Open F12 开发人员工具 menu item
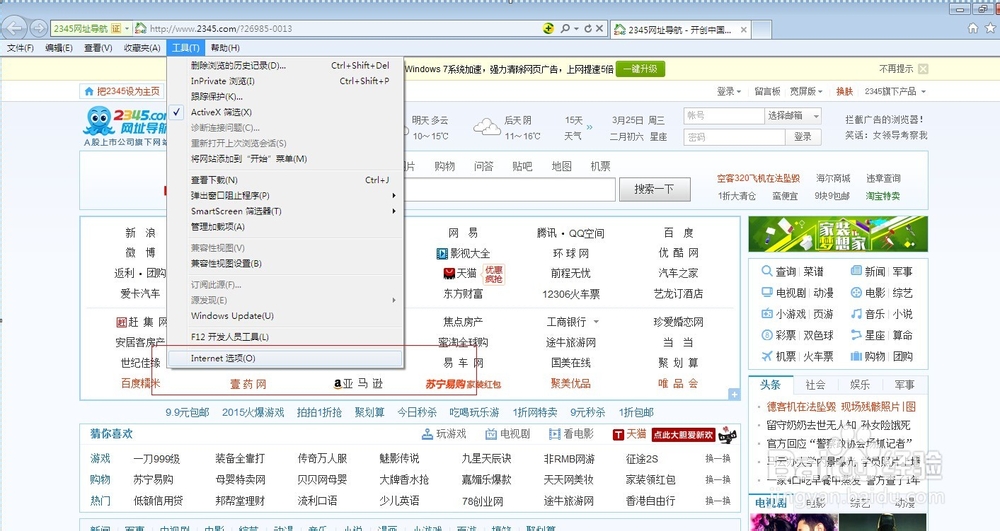Screen dimensions: 1000x531 (x=286, y=337)
